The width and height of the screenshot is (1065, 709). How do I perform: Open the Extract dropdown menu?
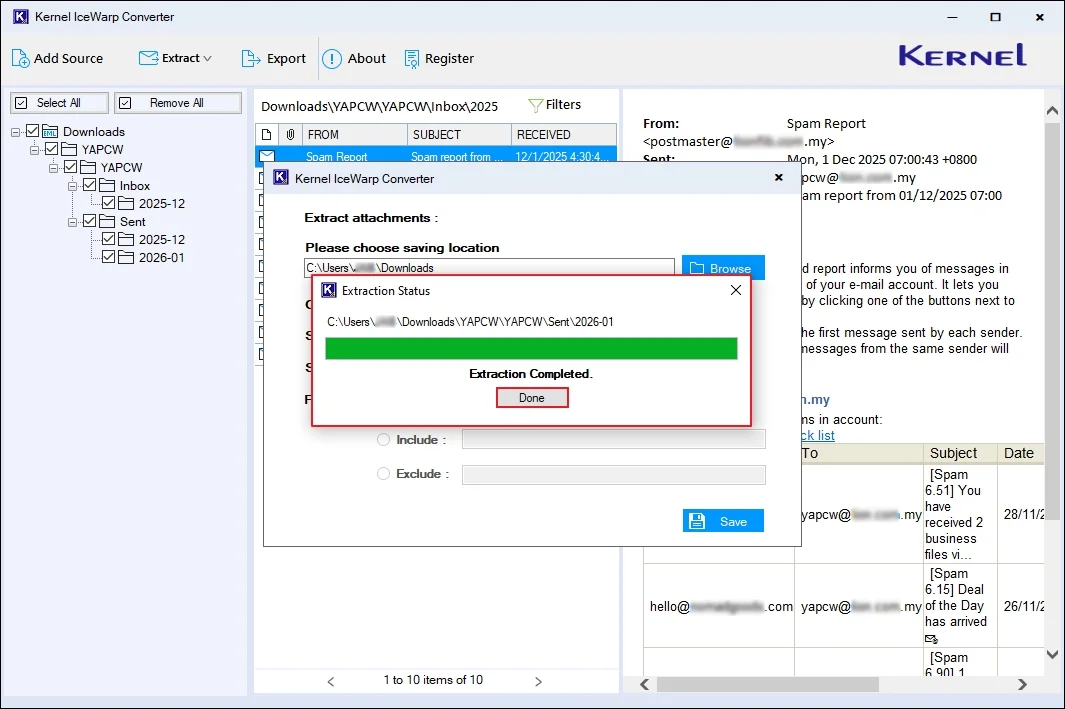pyautogui.click(x=180, y=58)
